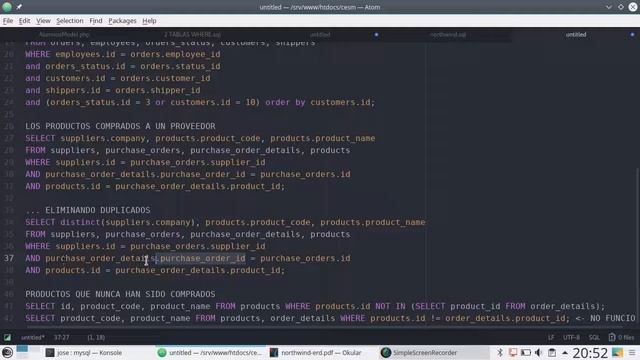Click the word distinct on line 34

pos(80,222)
